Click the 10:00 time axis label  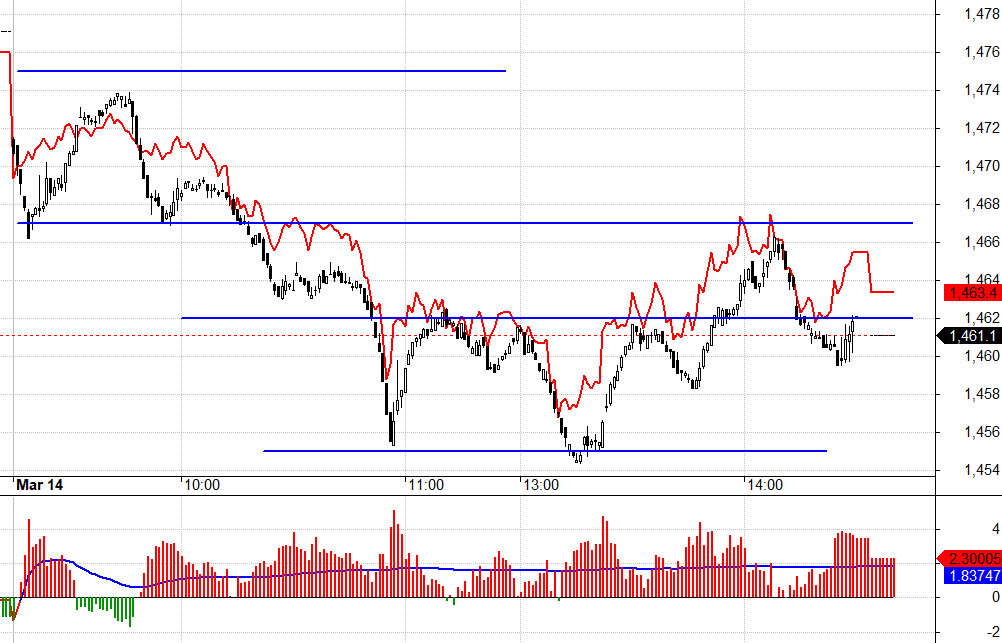coord(202,484)
